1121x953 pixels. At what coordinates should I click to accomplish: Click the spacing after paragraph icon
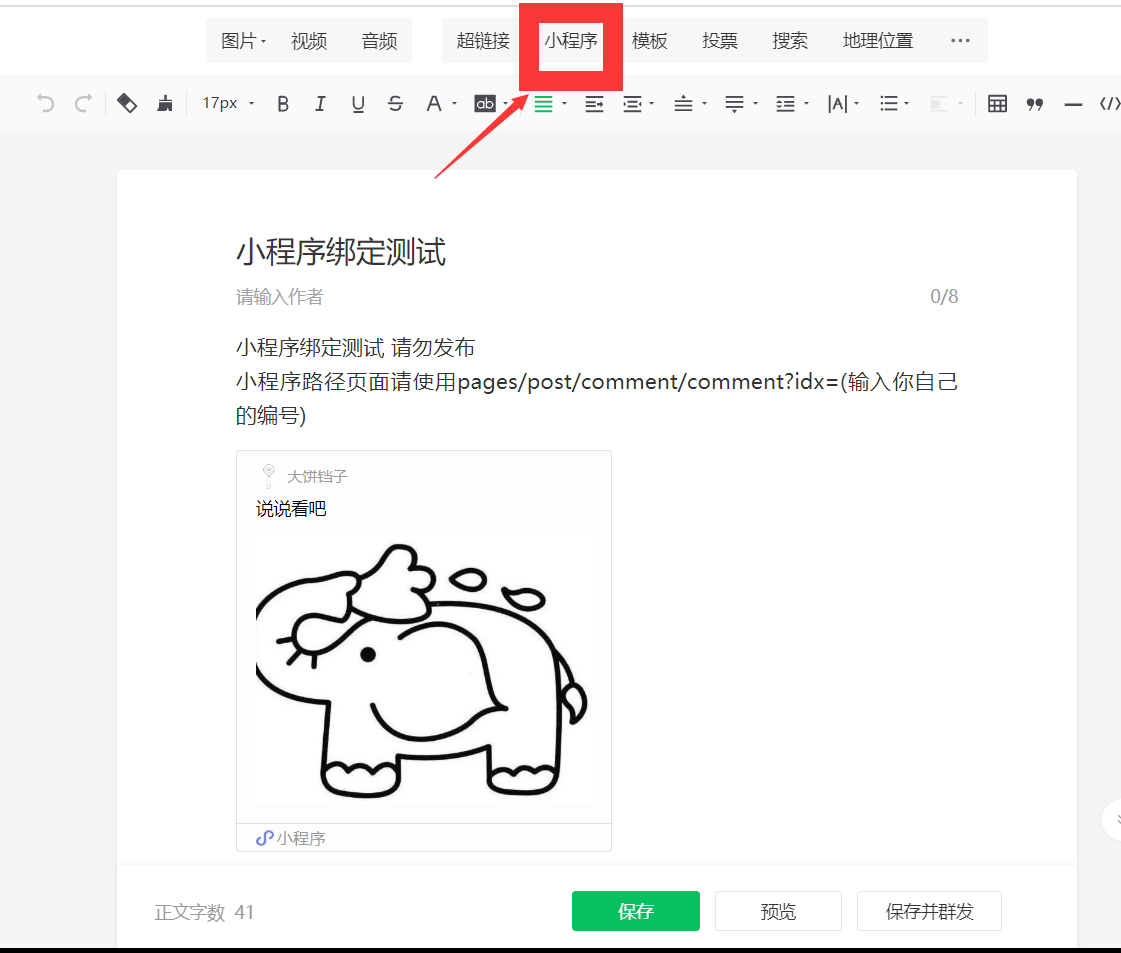[x=734, y=104]
